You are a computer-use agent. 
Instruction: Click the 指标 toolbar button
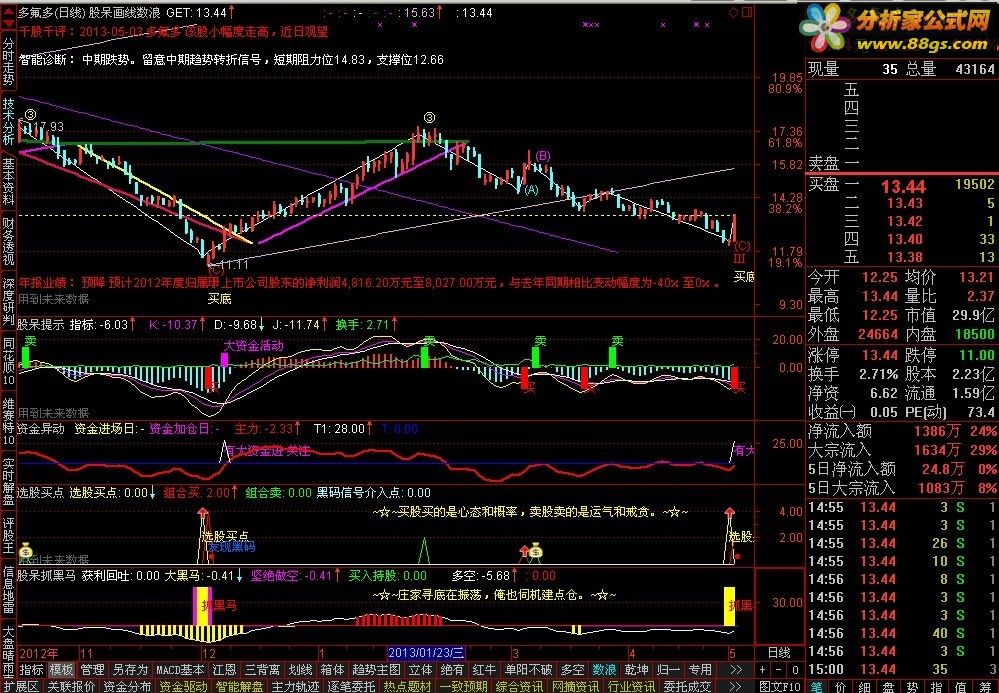coord(31,669)
